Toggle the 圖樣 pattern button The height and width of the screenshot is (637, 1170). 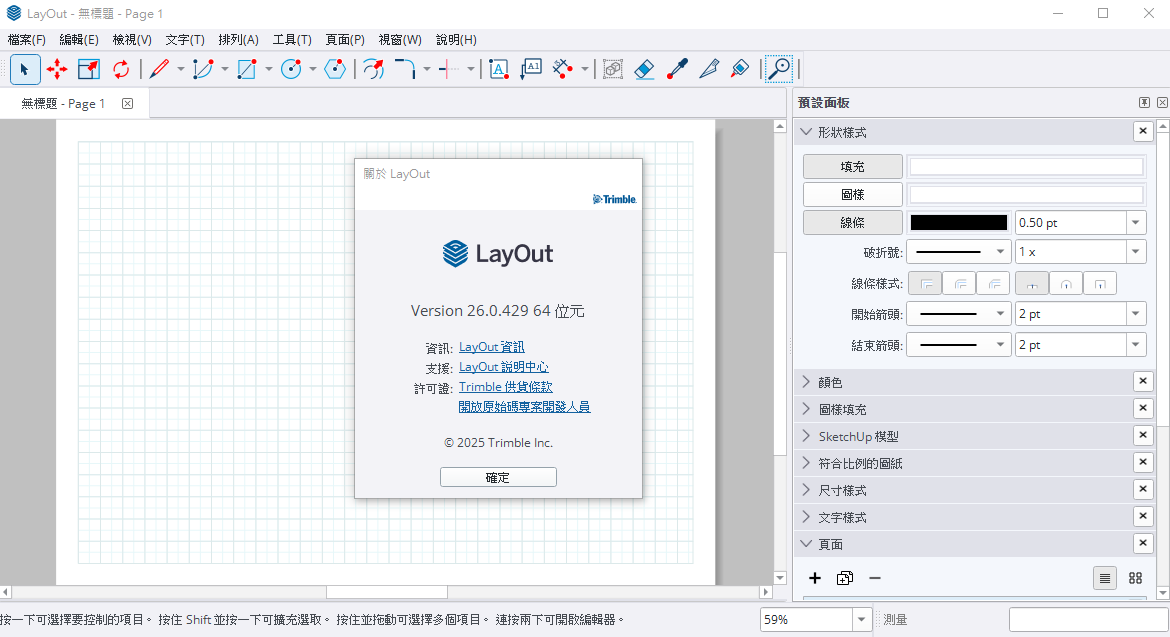[x=852, y=195]
